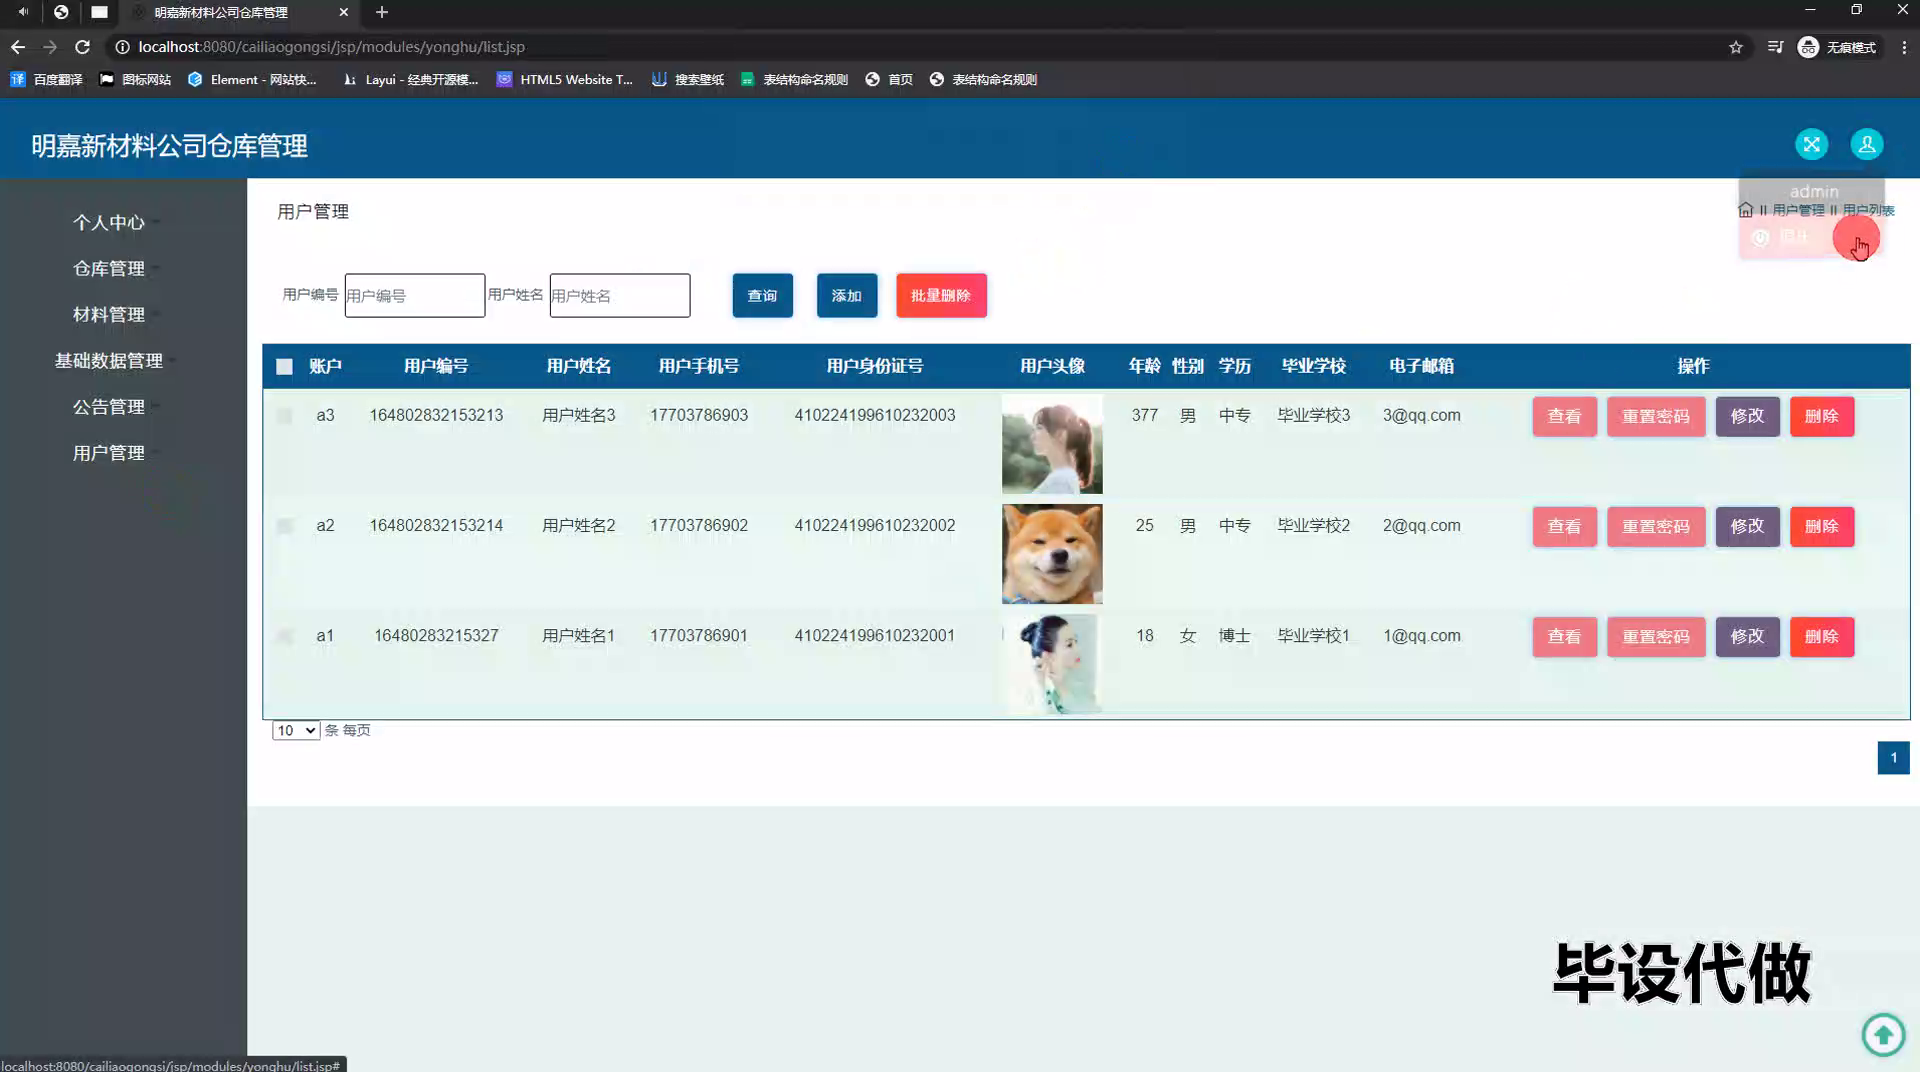1920x1072 pixels.
Task: Click the 批量删除 batch delete button
Action: pyautogui.click(x=941, y=296)
